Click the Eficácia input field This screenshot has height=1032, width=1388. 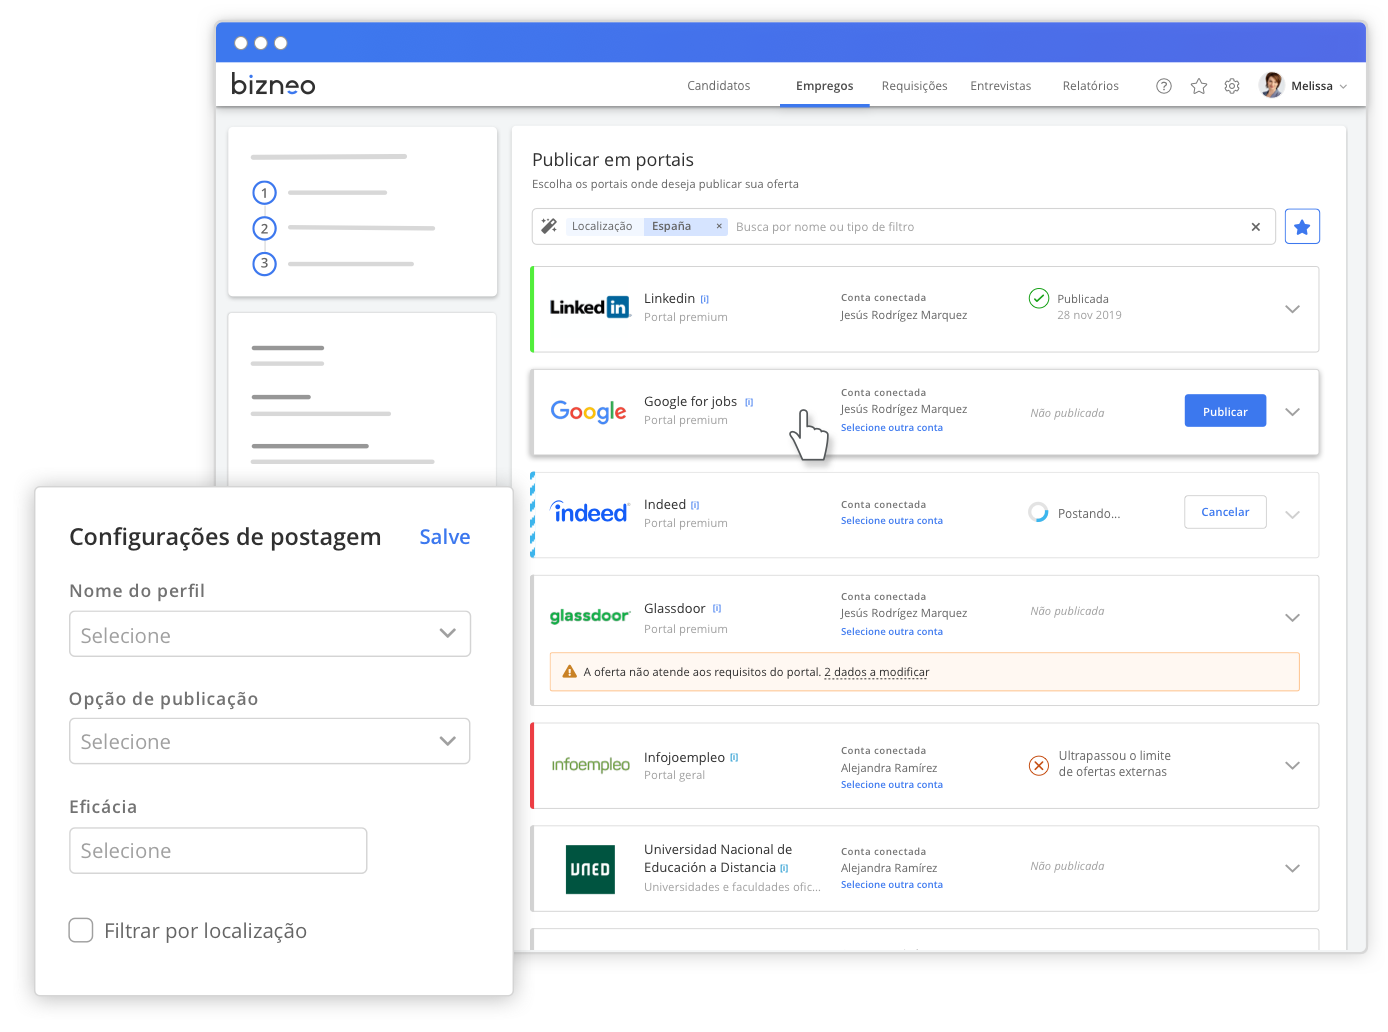tap(218, 851)
